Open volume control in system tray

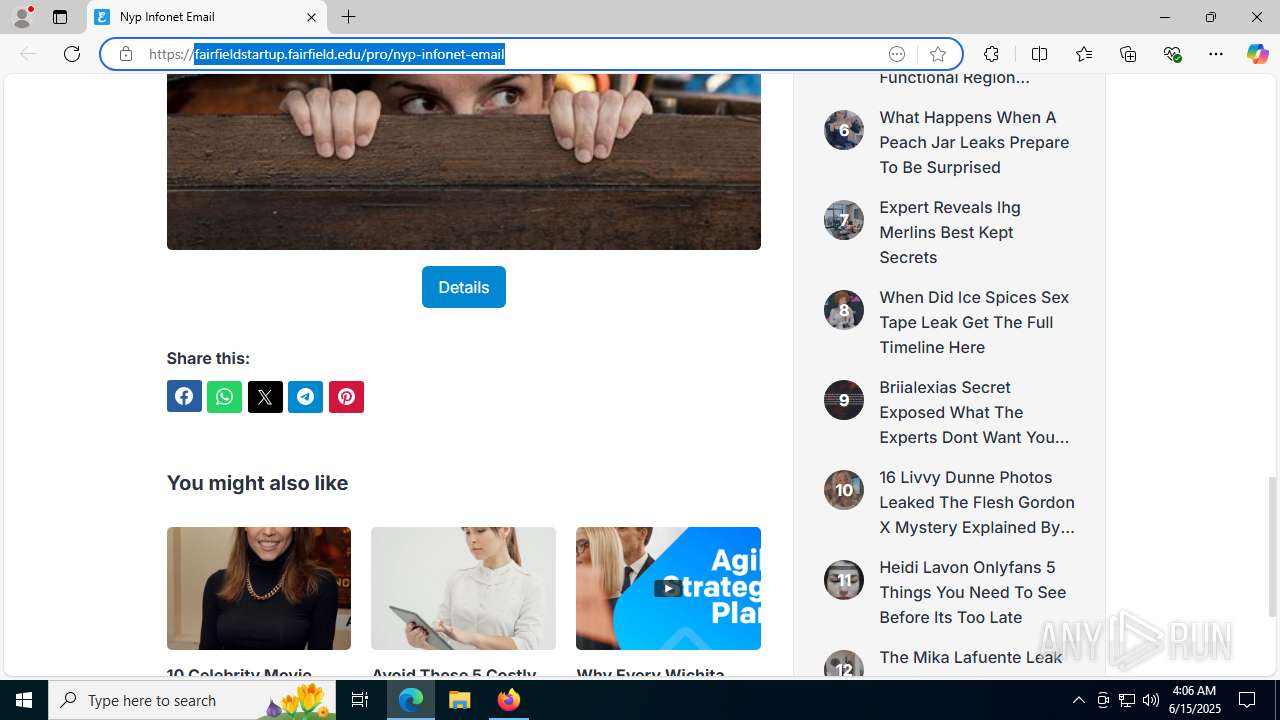[x=1151, y=700]
